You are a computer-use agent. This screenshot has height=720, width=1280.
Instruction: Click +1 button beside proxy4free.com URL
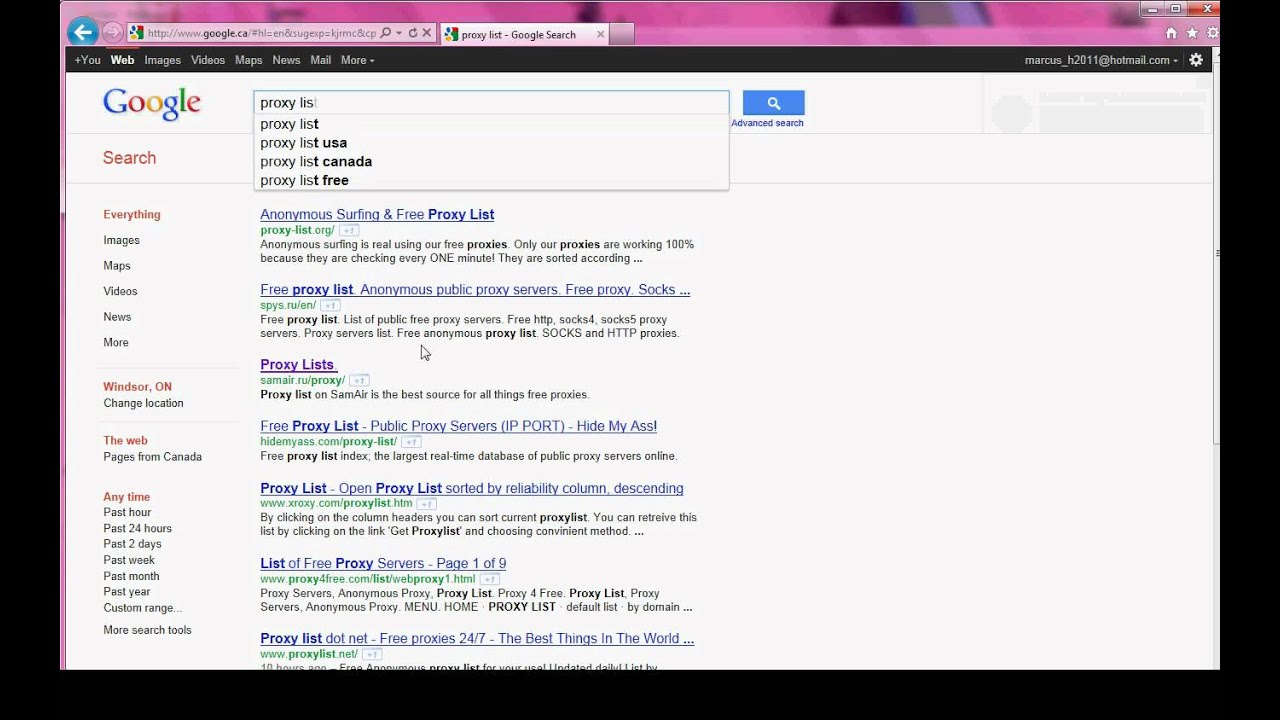[489, 579]
